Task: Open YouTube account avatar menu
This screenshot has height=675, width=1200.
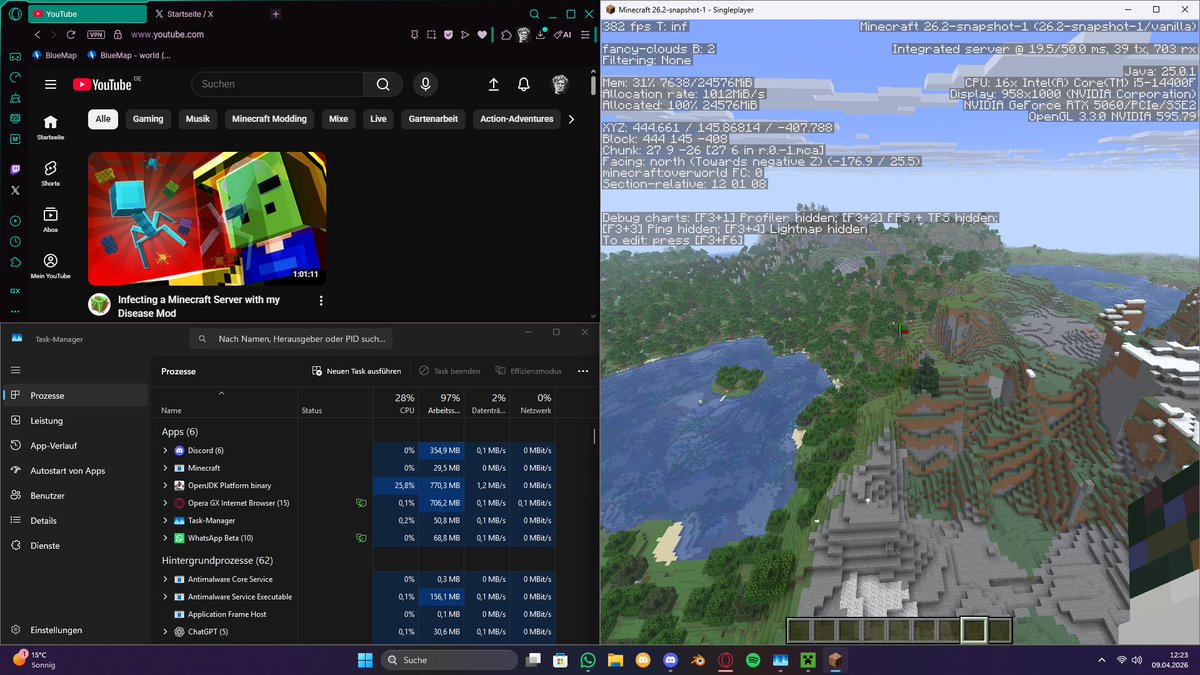Action: (560, 85)
